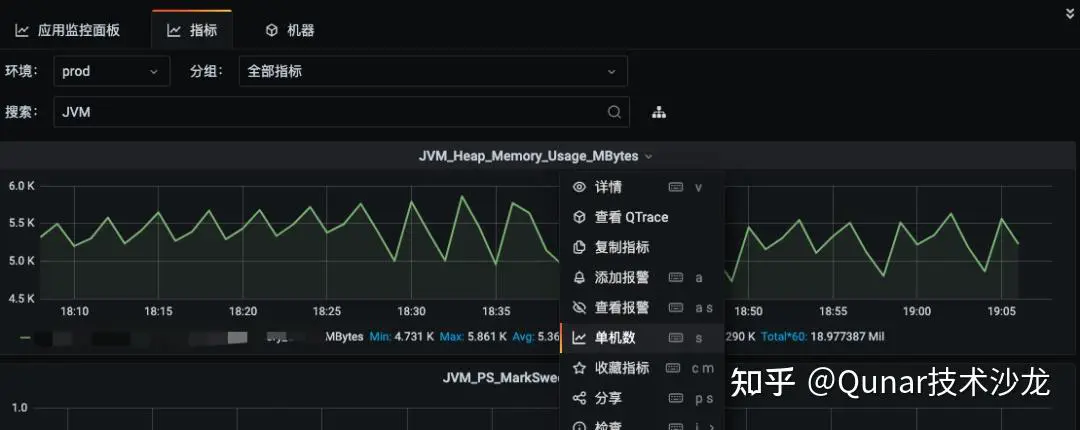The width and height of the screenshot is (1080, 430).
Task: Open the 机器 tab
Action: (290, 30)
